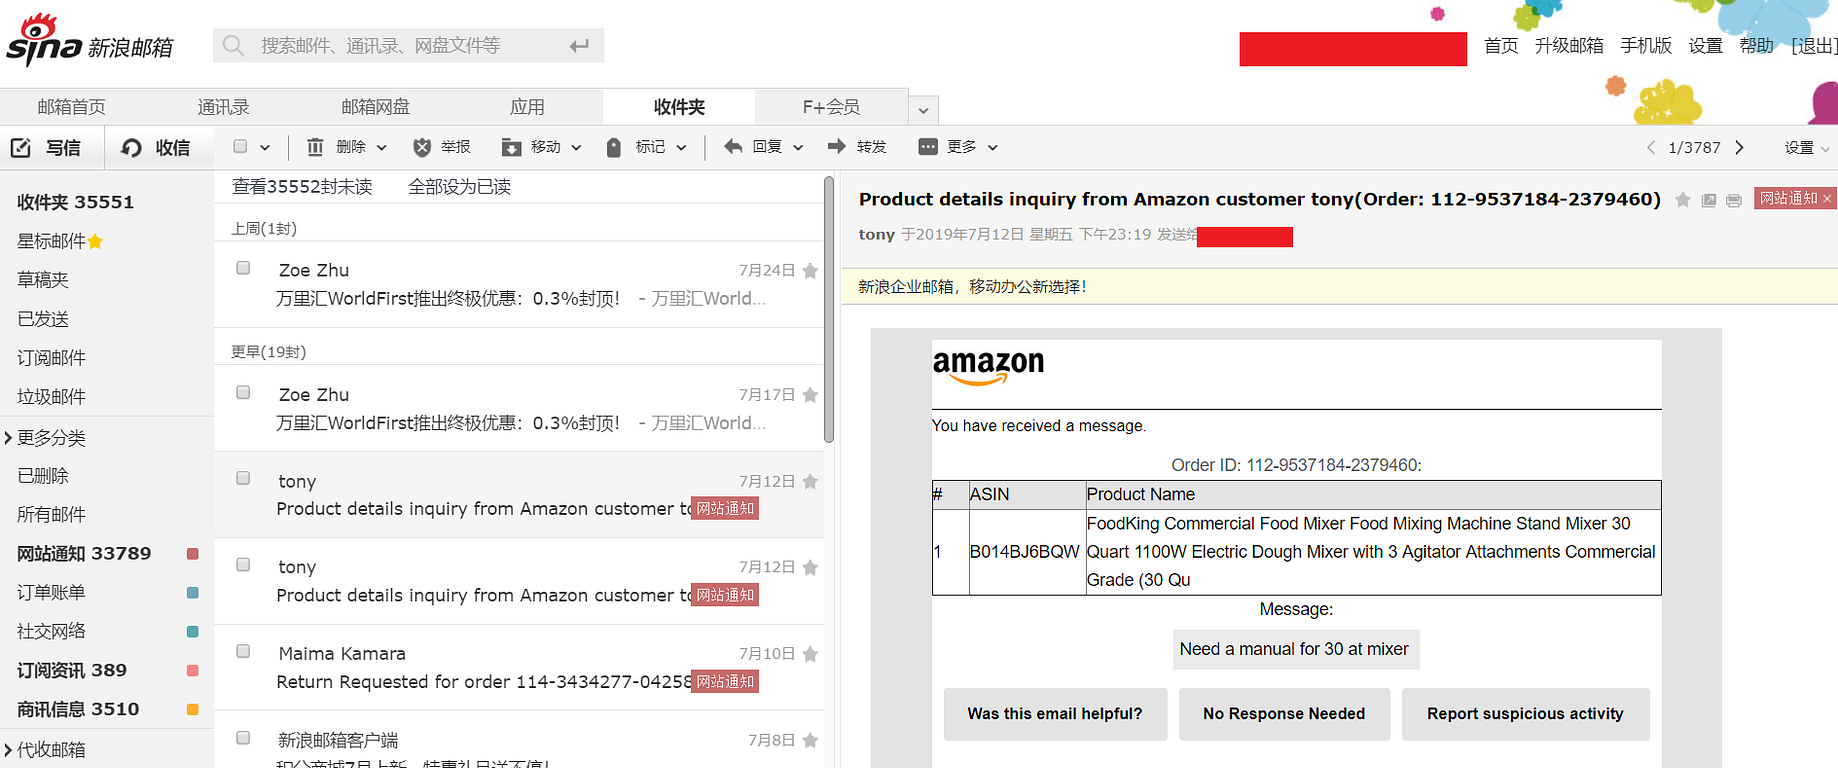Open the 设置 dropdown near pager
1838x768 pixels.
tap(1806, 148)
